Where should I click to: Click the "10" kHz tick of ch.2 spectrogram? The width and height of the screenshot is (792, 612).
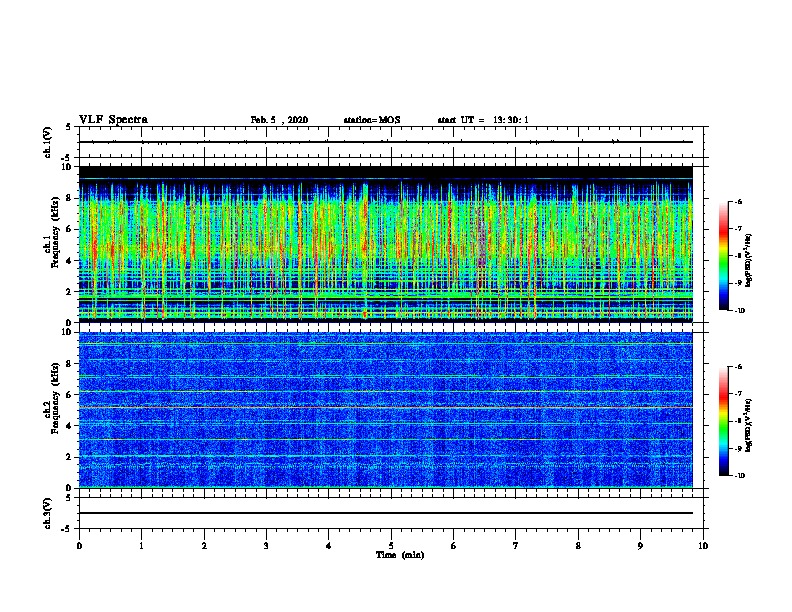67,332
